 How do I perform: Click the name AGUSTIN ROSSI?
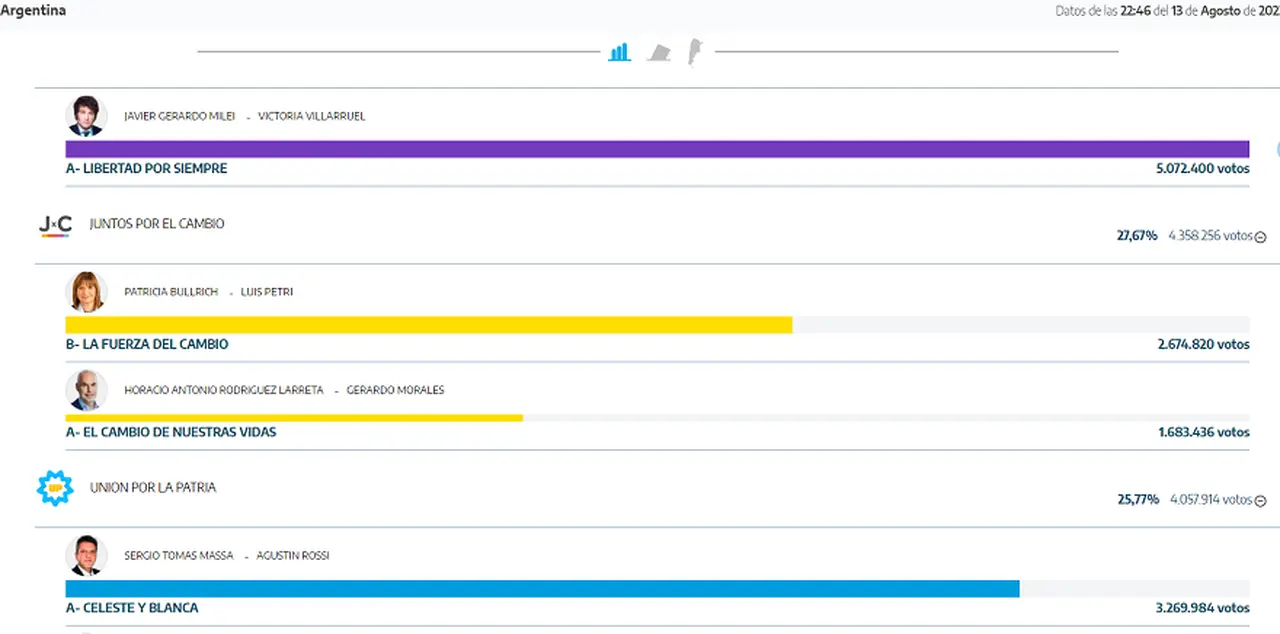[x=293, y=555]
